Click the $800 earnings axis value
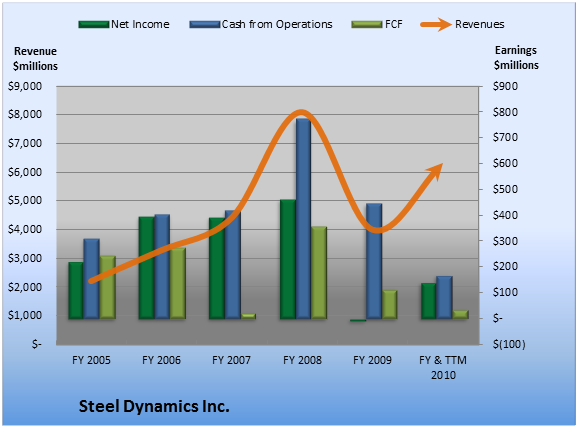 [x=506, y=112]
